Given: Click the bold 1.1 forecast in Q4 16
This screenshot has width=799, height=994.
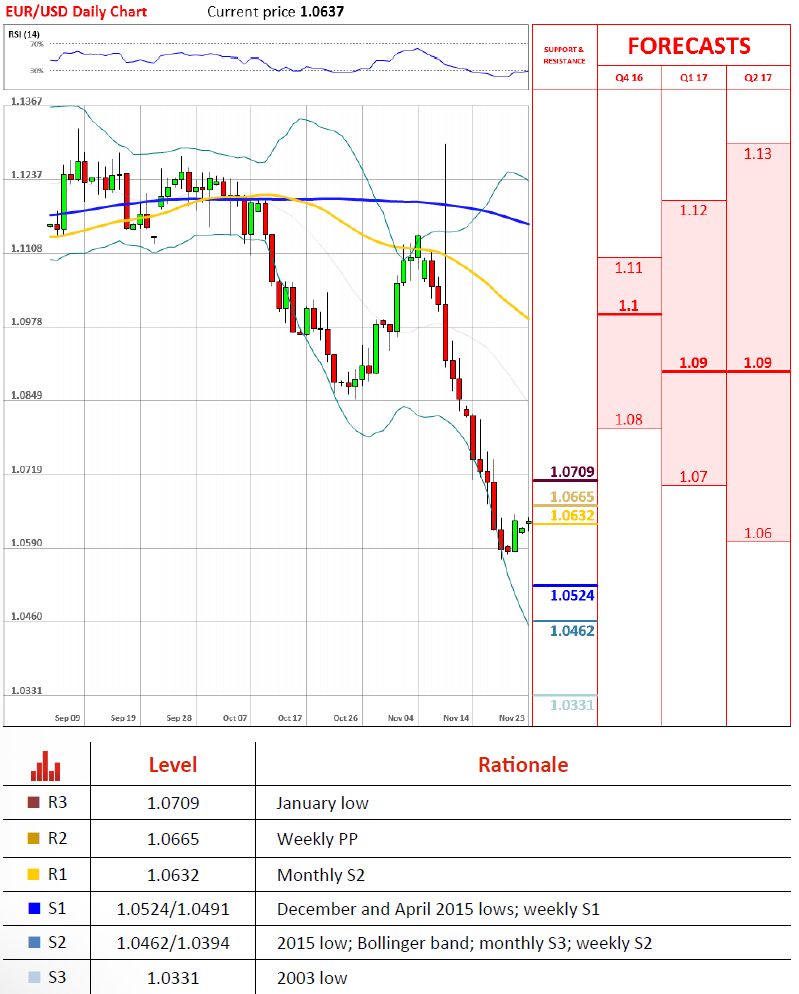Looking at the screenshot, I should coord(629,306).
